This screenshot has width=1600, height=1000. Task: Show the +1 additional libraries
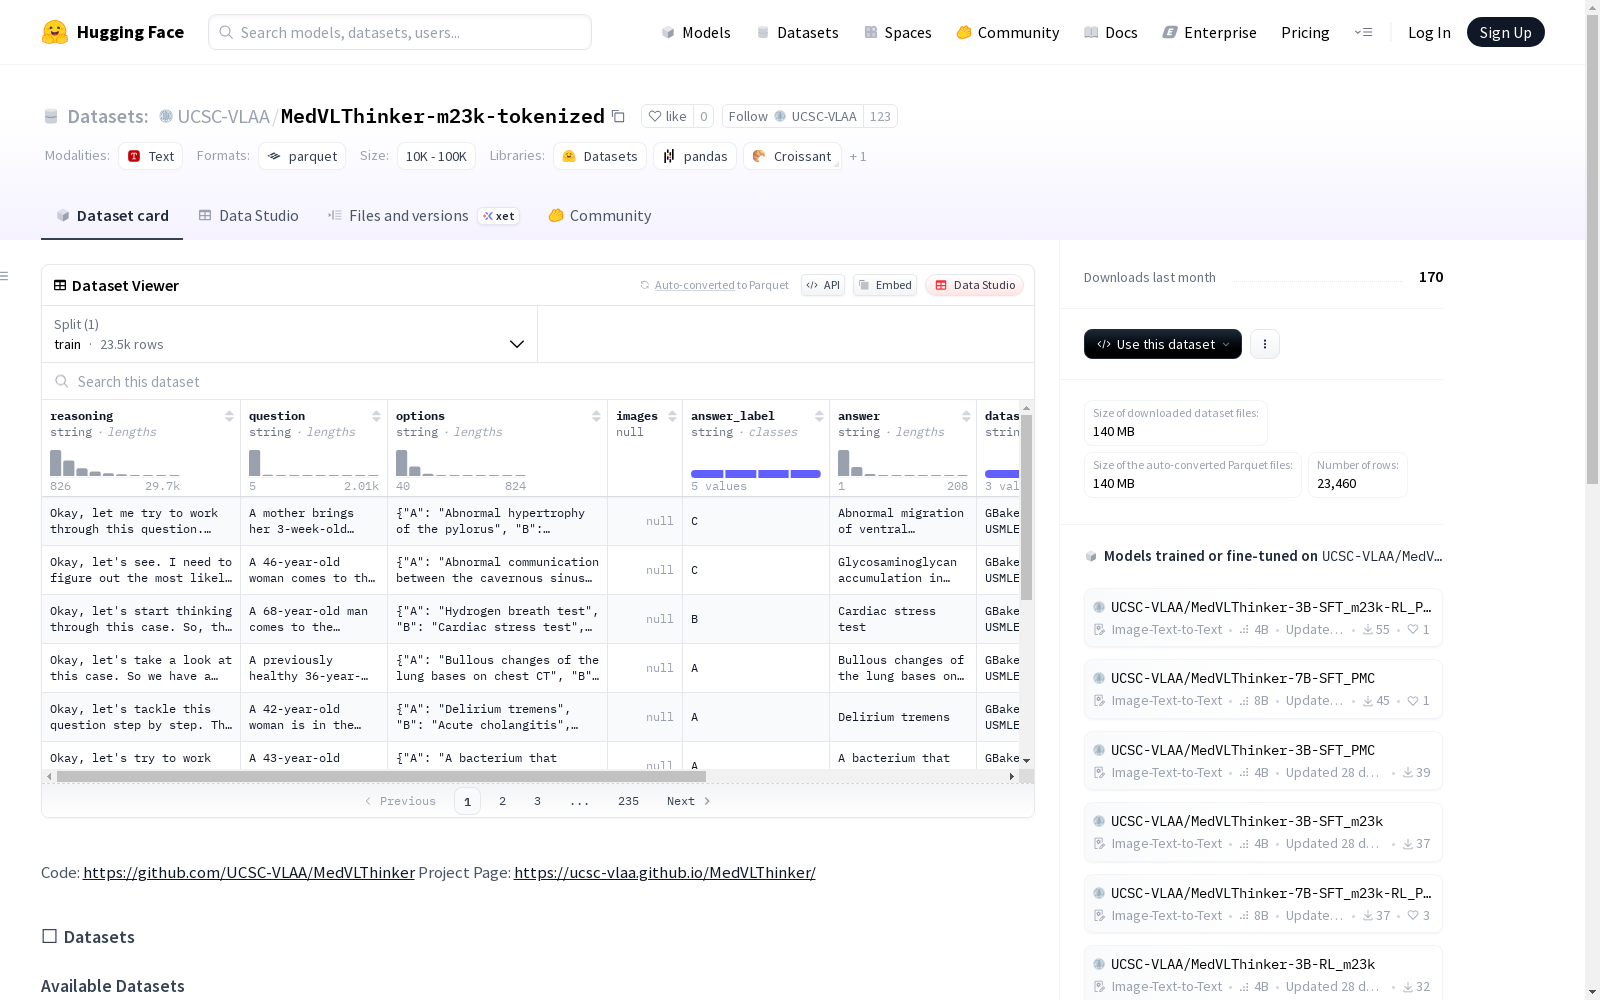coord(858,157)
